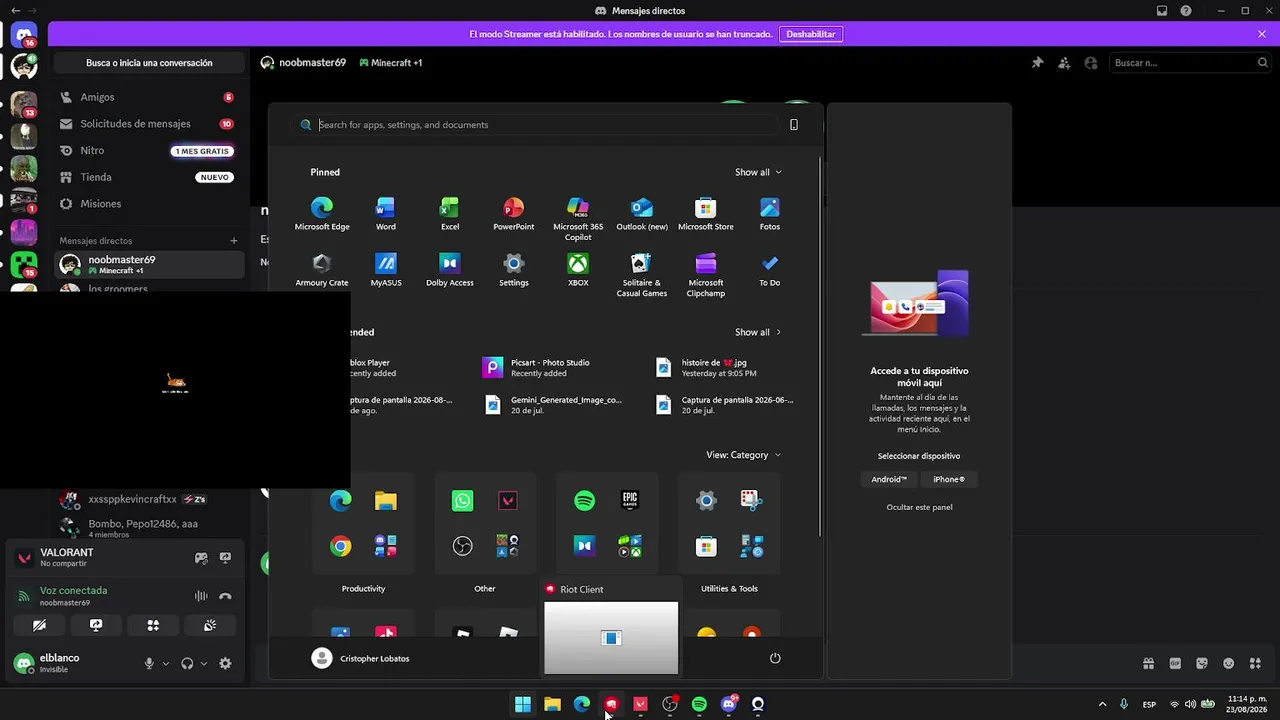Open WhatsApp in the Other category
The height and width of the screenshot is (720, 1280).
tap(462, 500)
